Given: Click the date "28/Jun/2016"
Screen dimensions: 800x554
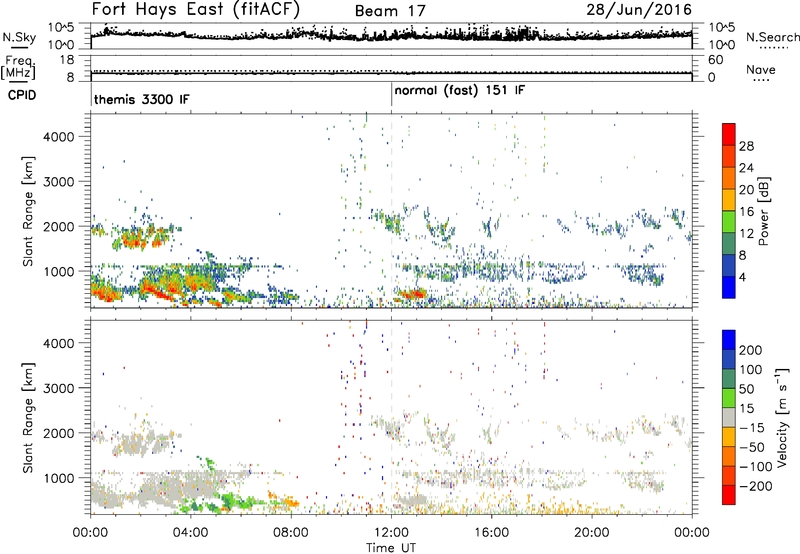Looking at the screenshot, I should [x=639, y=9].
